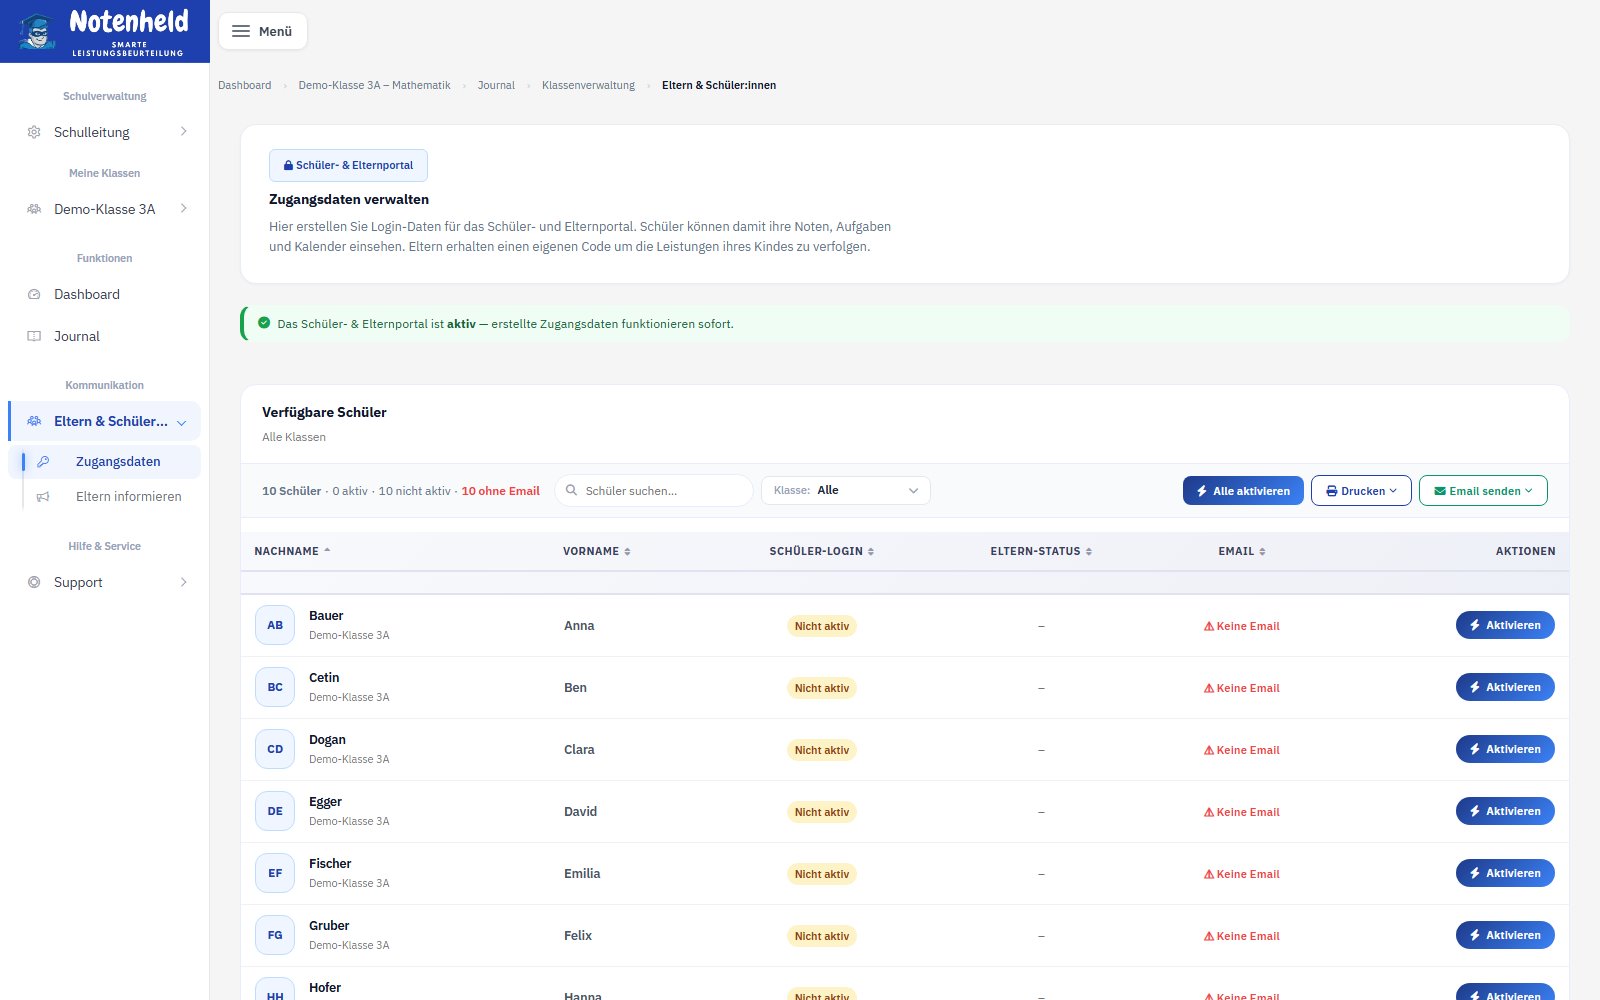Image resolution: width=1600 pixels, height=1000 pixels.
Task: Focus the Schüler suchen field
Action: [654, 490]
